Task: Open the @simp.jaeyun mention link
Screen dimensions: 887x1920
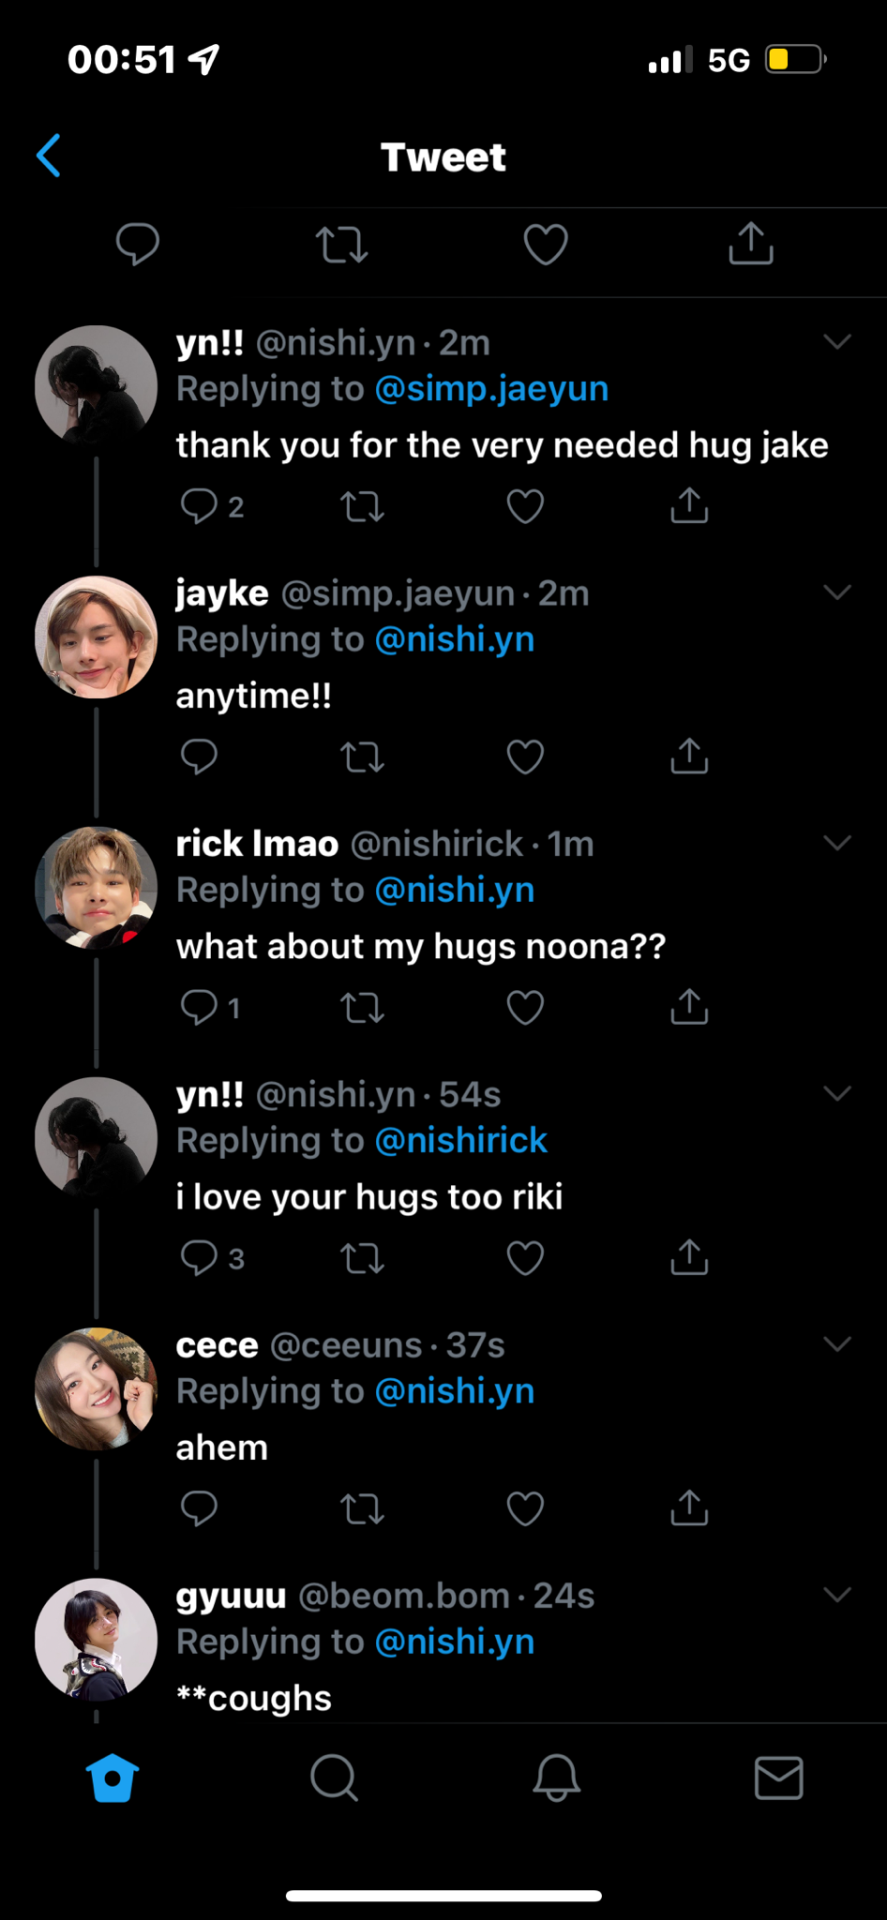Action: [491, 389]
